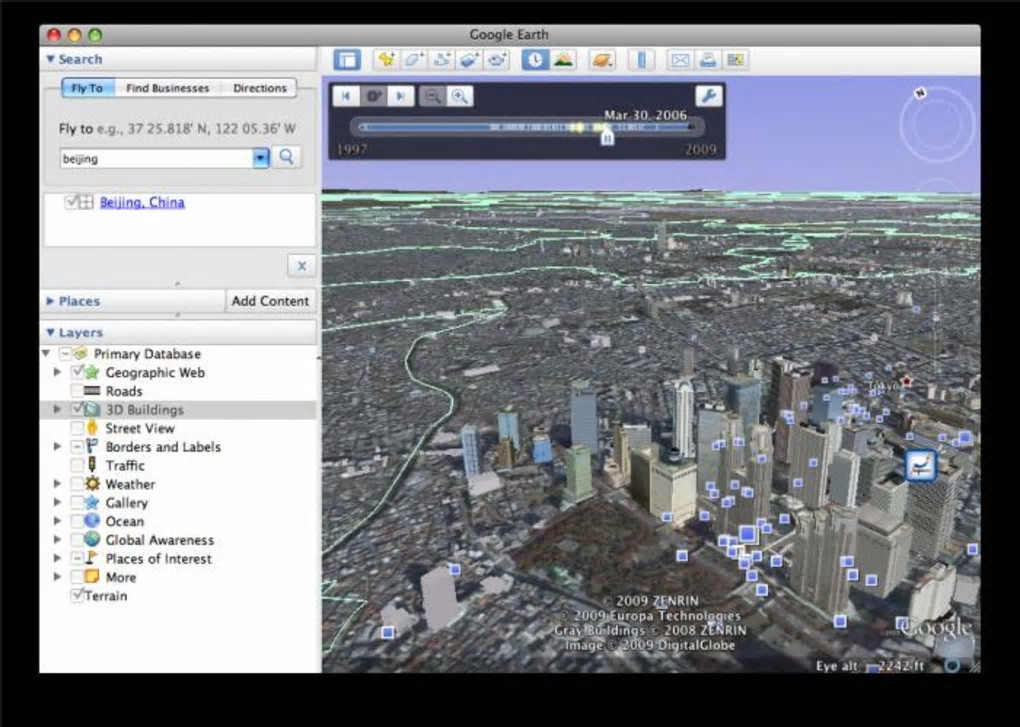Open time slider wrench options

click(x=708, y=96)
